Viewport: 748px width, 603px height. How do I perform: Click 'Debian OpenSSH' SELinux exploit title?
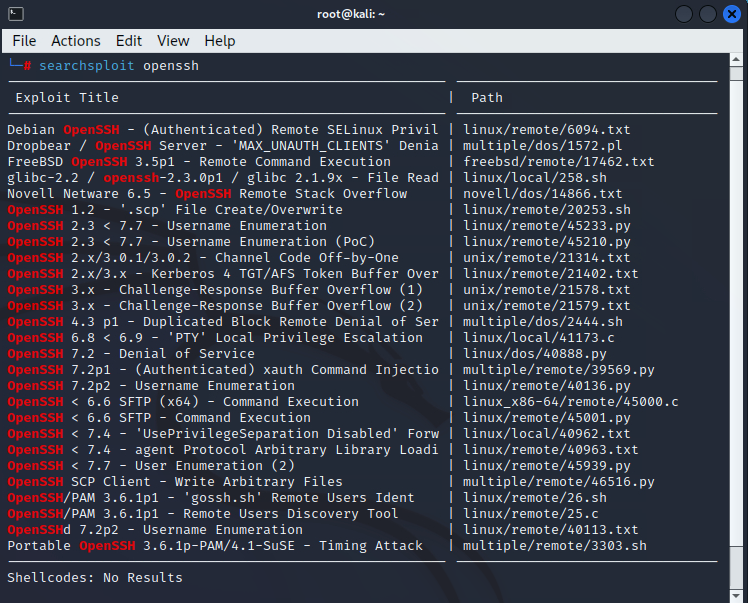point(222,129)
